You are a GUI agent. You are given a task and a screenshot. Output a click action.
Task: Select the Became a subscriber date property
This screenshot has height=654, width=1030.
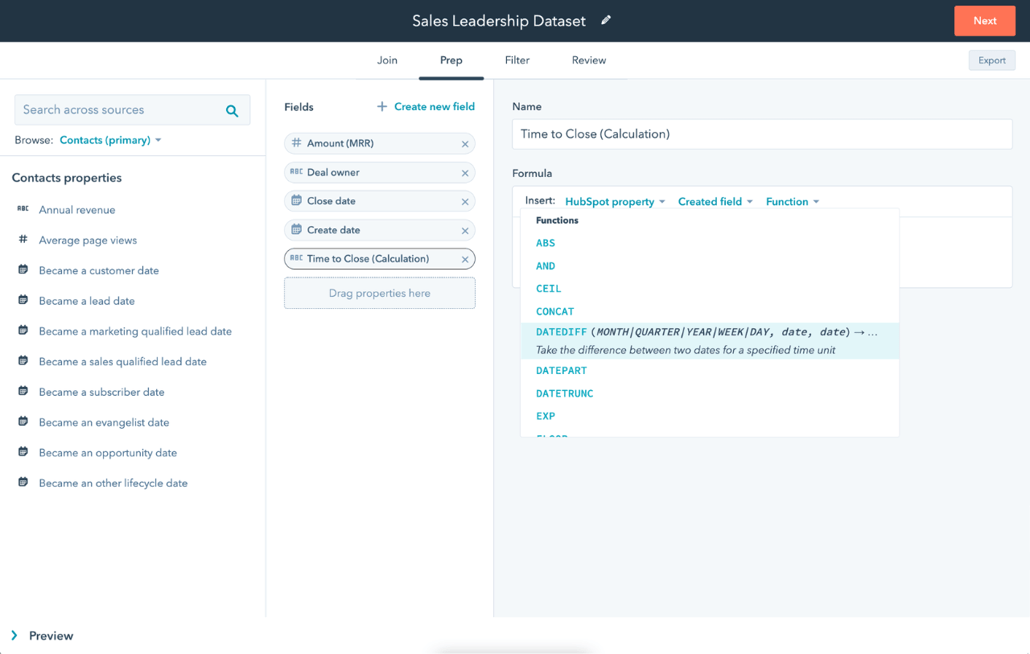[x=101, y=392]
